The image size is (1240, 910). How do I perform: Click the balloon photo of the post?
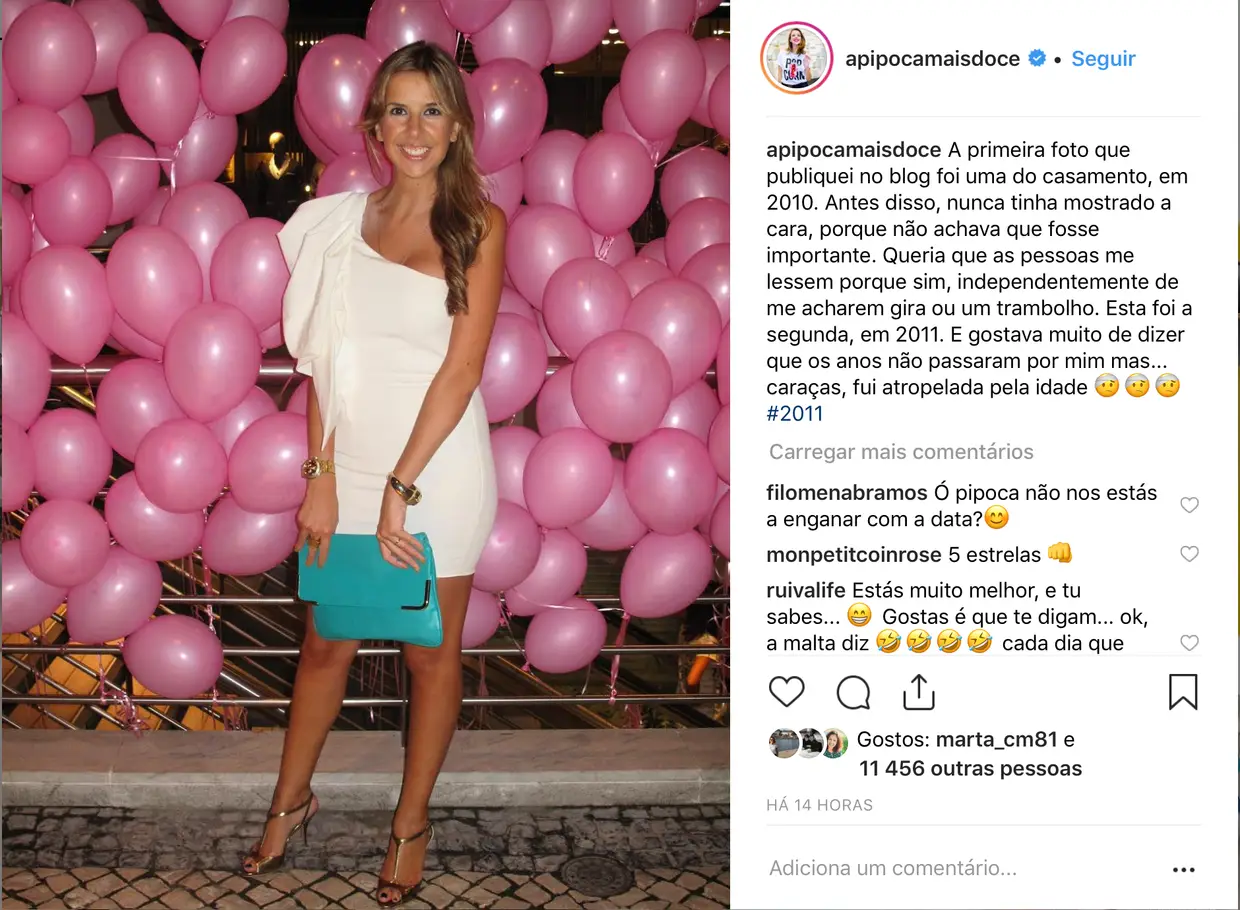point(365,455)
